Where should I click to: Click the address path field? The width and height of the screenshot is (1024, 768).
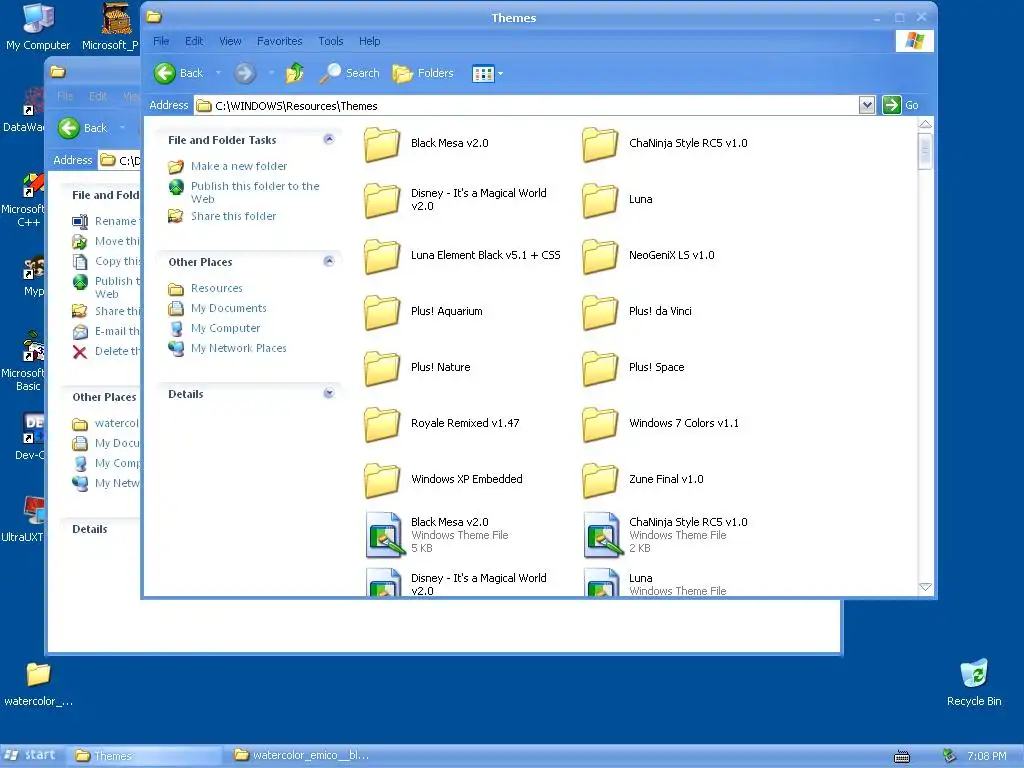pos(526,106)
